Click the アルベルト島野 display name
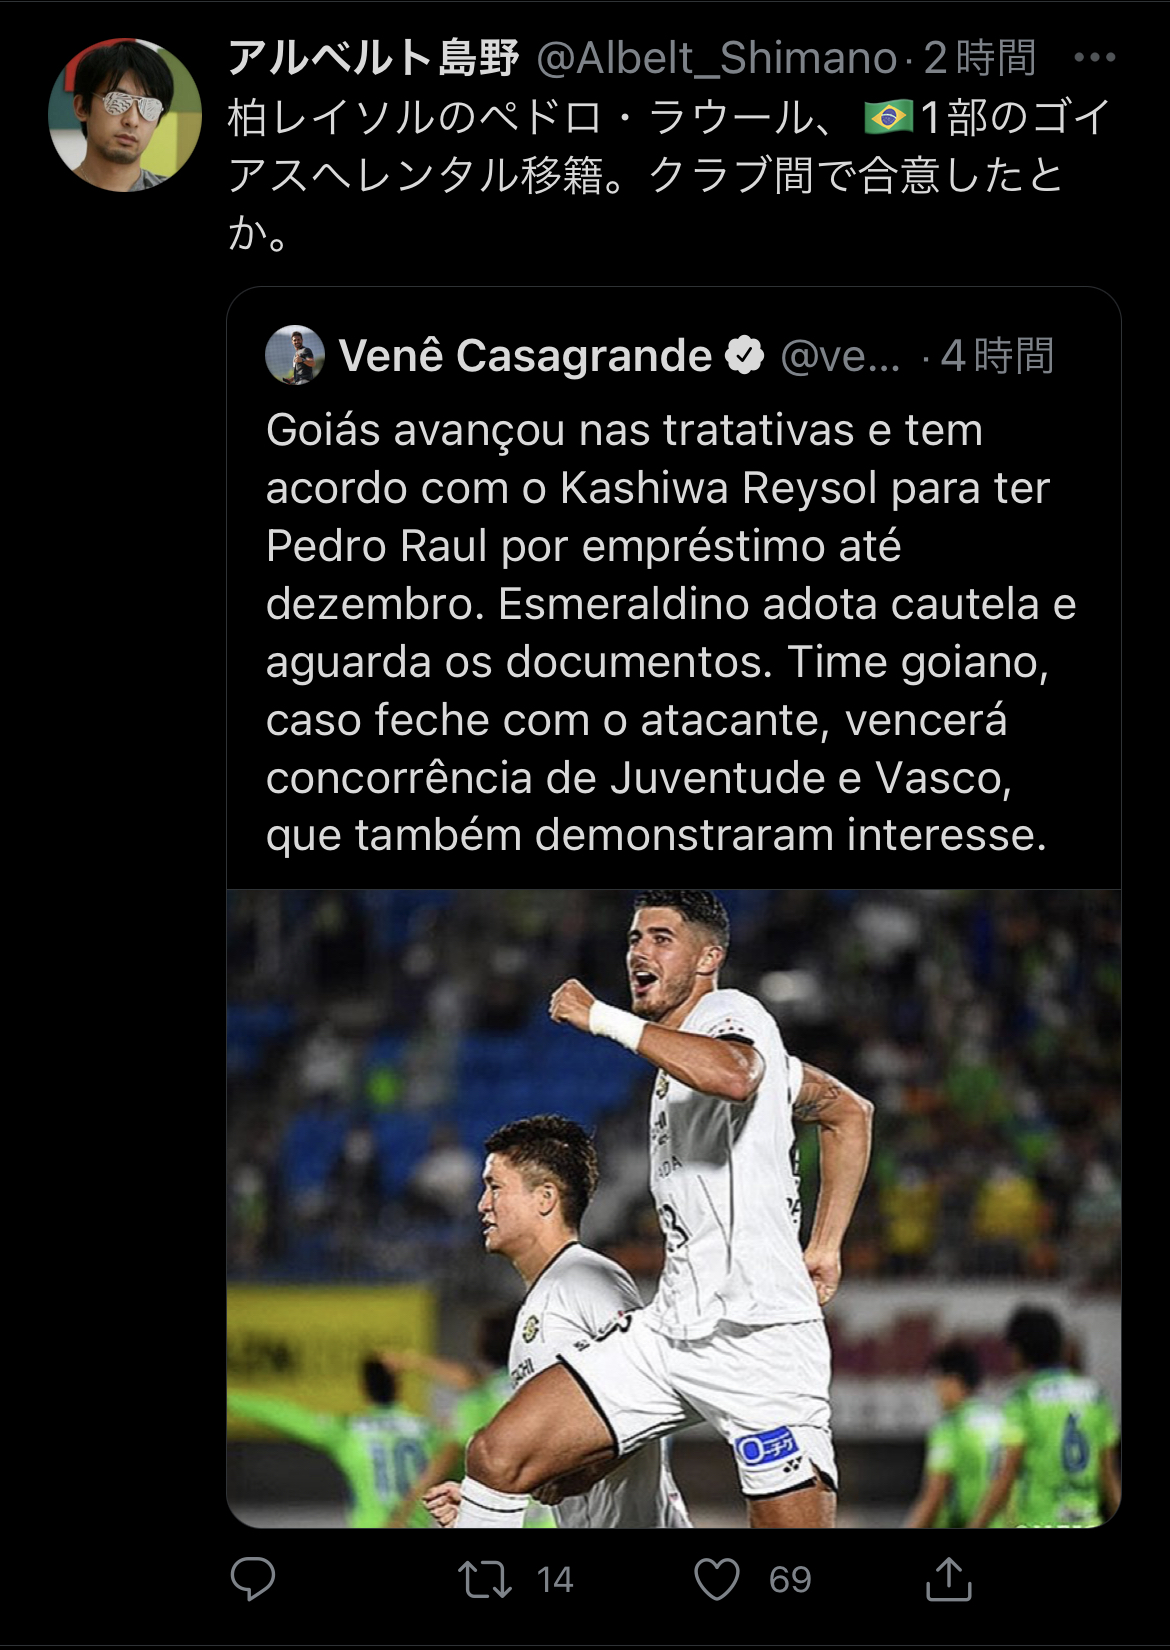The width and height of the screenshot is (1170, 1650). click(373, 58)
